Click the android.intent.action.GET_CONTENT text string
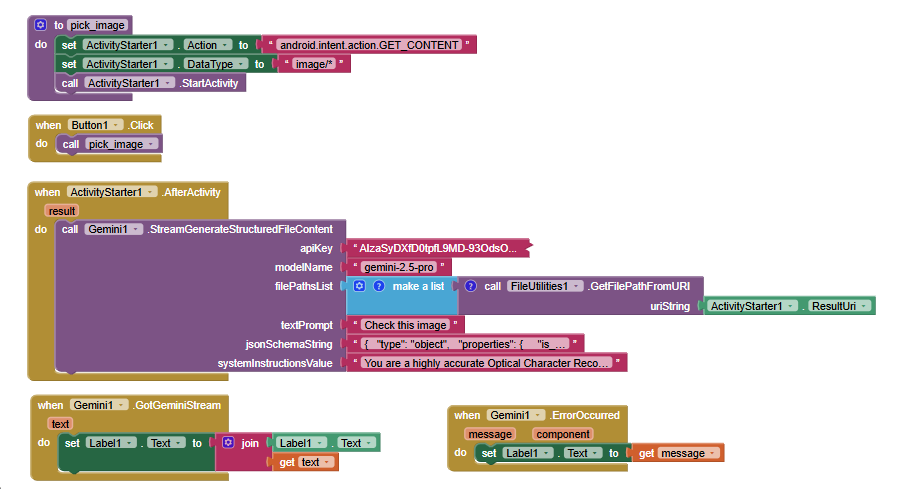The image size is (910, 492). click(369, 45)
